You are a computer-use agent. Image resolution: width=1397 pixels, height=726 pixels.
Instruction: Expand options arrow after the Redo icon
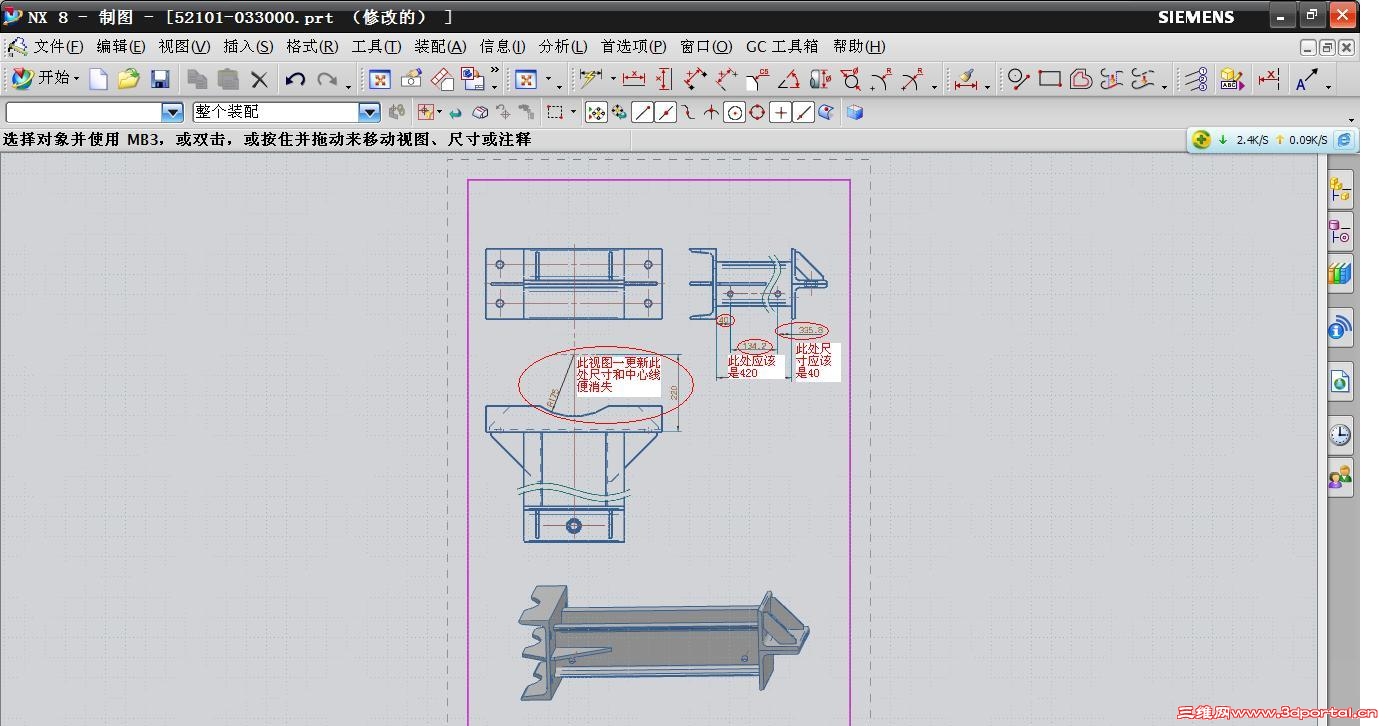(348, 85)
